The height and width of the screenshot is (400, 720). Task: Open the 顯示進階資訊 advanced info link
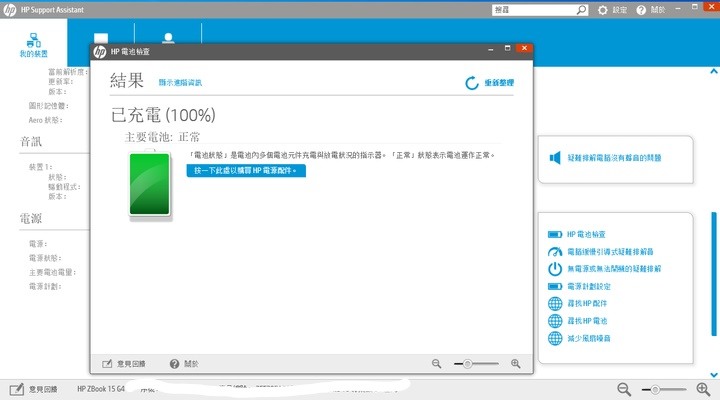pos(180,83)
